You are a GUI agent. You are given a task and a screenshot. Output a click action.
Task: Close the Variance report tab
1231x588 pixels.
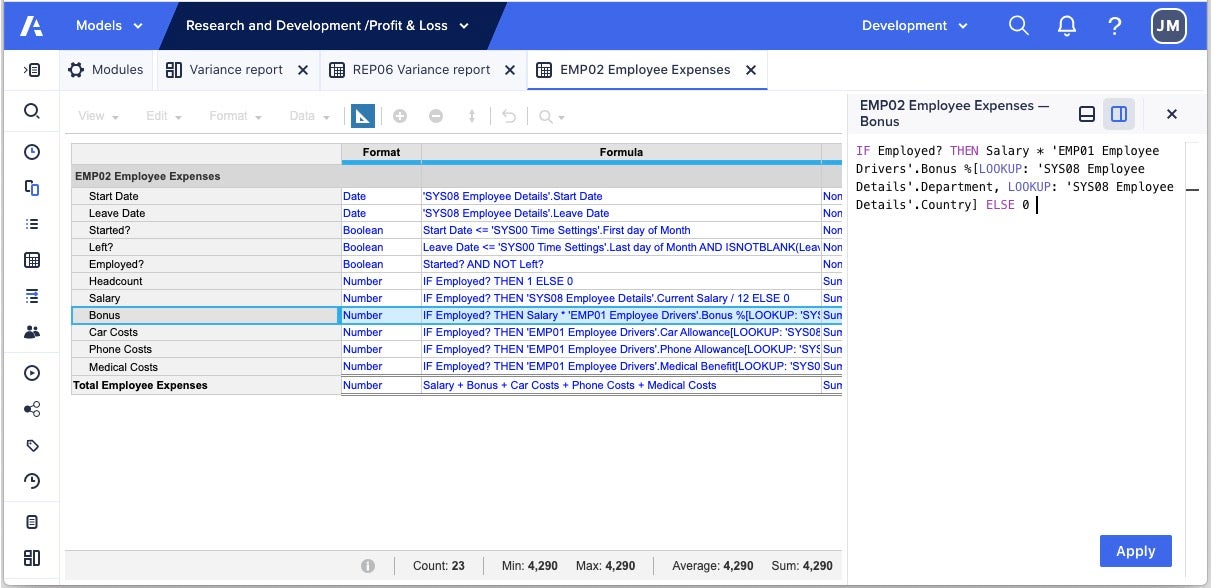(303, 70)
